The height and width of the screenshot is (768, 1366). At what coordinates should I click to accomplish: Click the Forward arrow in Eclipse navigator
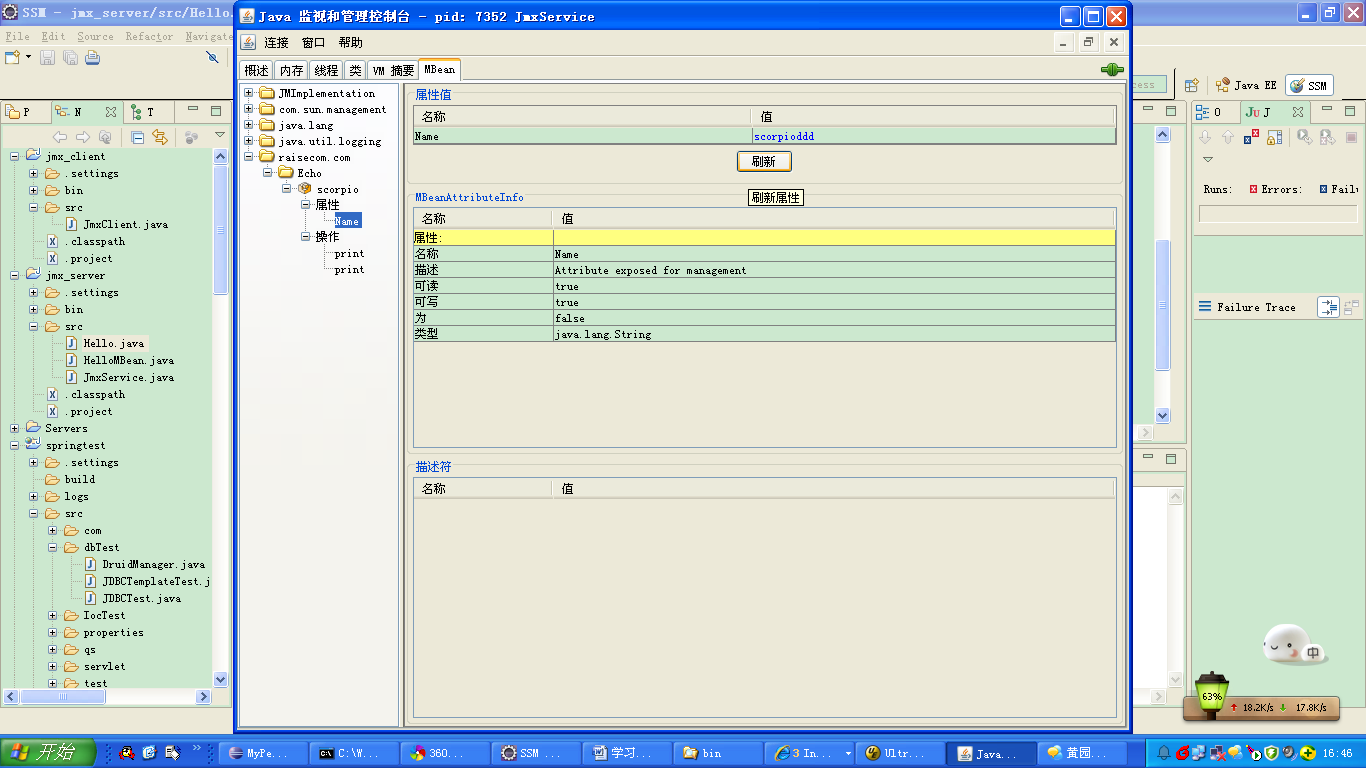[83, 137]
